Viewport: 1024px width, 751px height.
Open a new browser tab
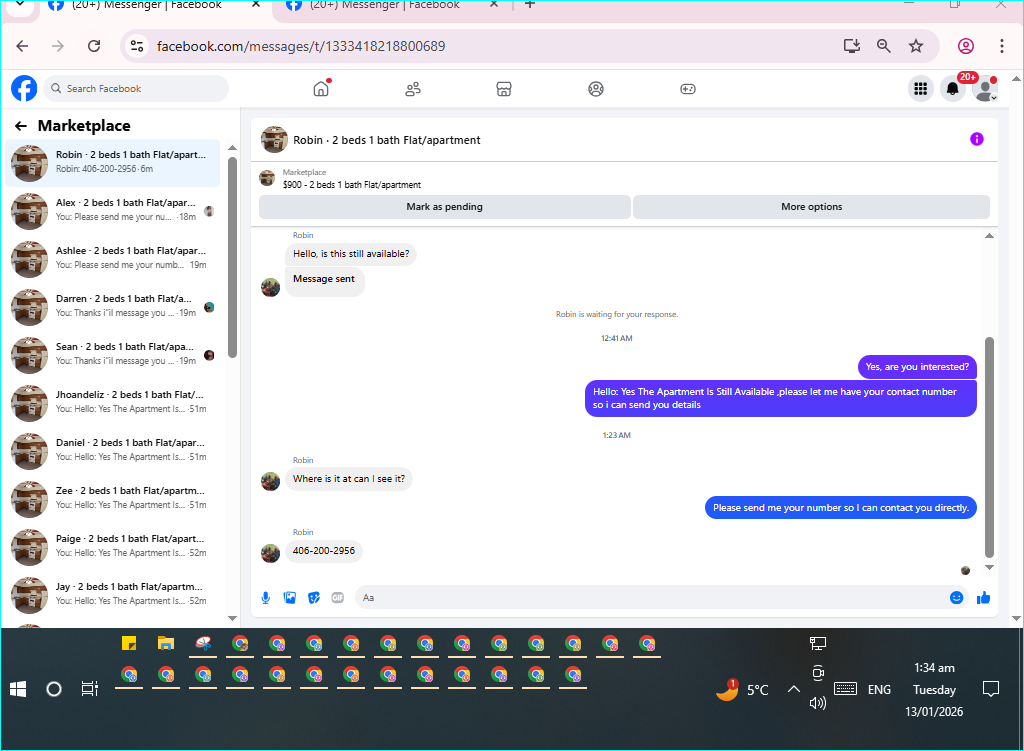(x=530, y=5)
